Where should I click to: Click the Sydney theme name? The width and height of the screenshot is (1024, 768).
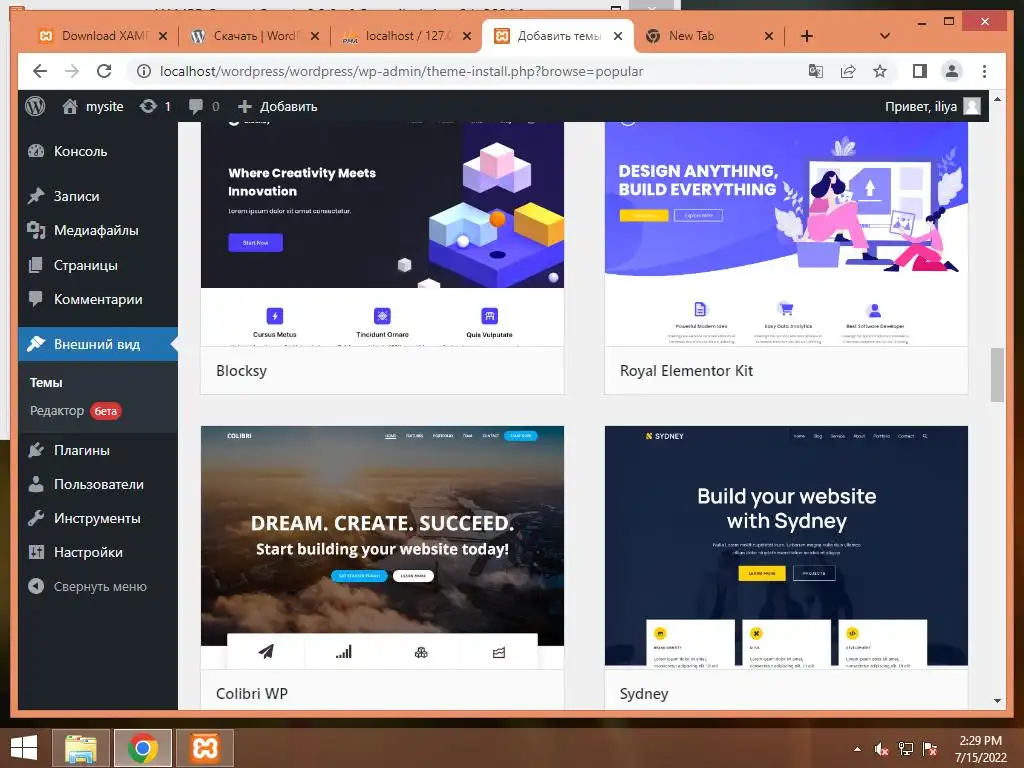coord(644,694)
